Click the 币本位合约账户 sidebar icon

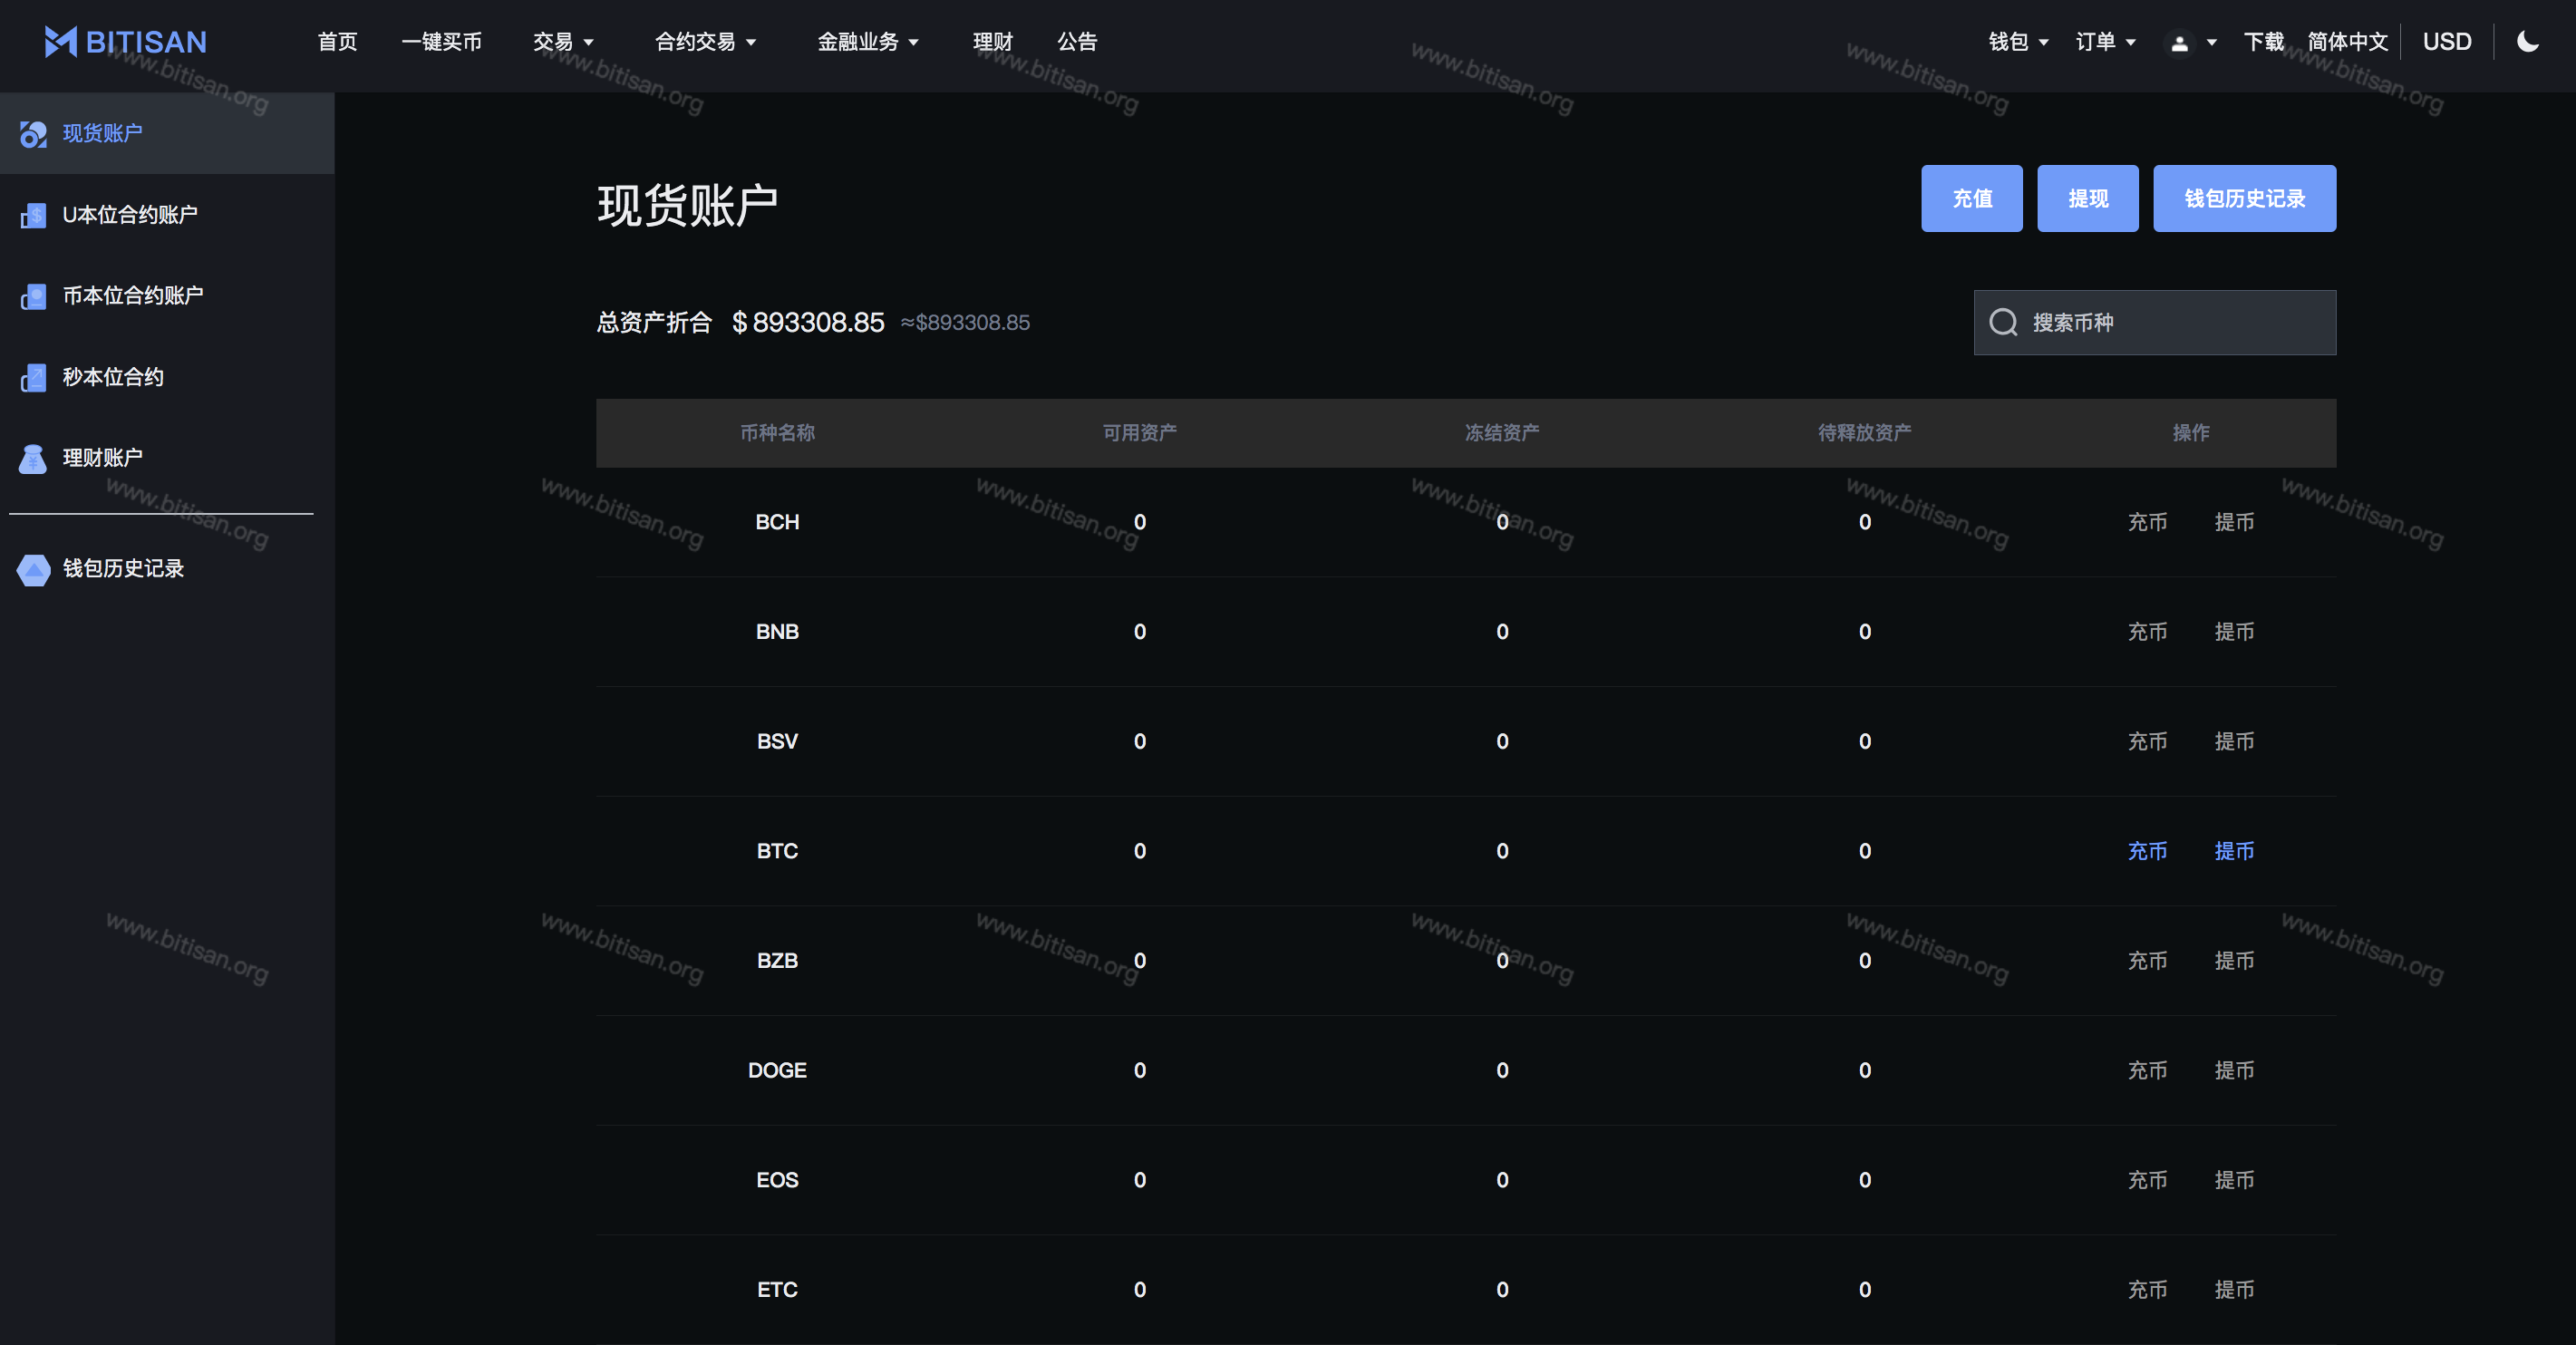point(33,296)
